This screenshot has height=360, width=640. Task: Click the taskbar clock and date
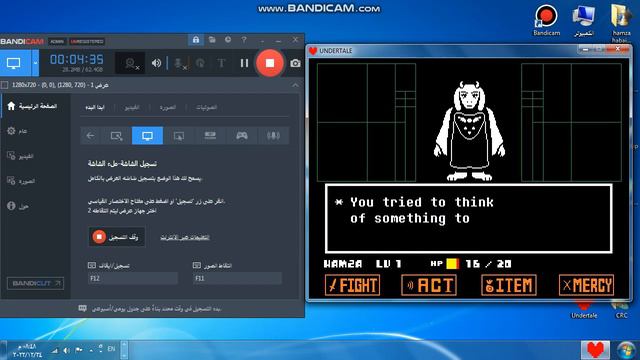(27, 351)
